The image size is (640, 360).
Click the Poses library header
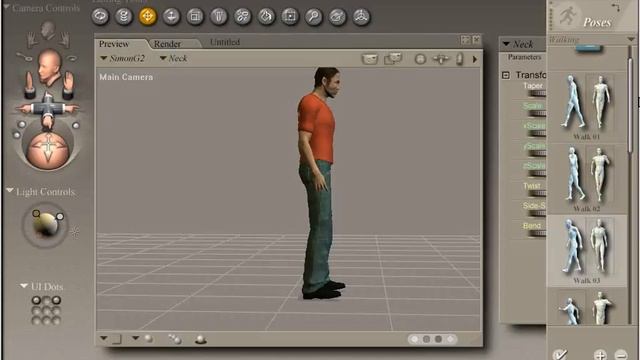(x=596, y=22)
